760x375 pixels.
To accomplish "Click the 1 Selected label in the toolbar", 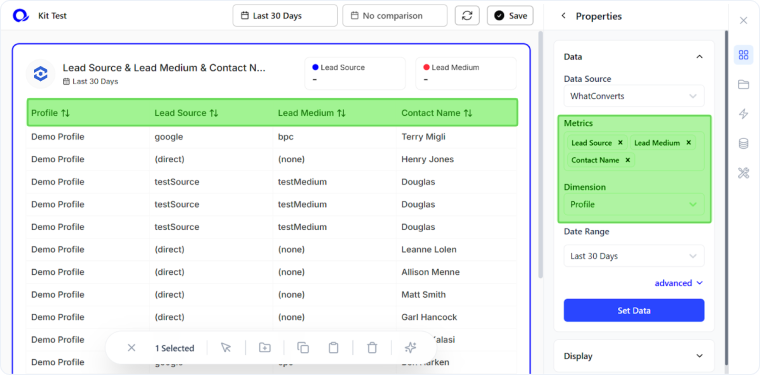I will pyautogui.click(x=174, y=348).
